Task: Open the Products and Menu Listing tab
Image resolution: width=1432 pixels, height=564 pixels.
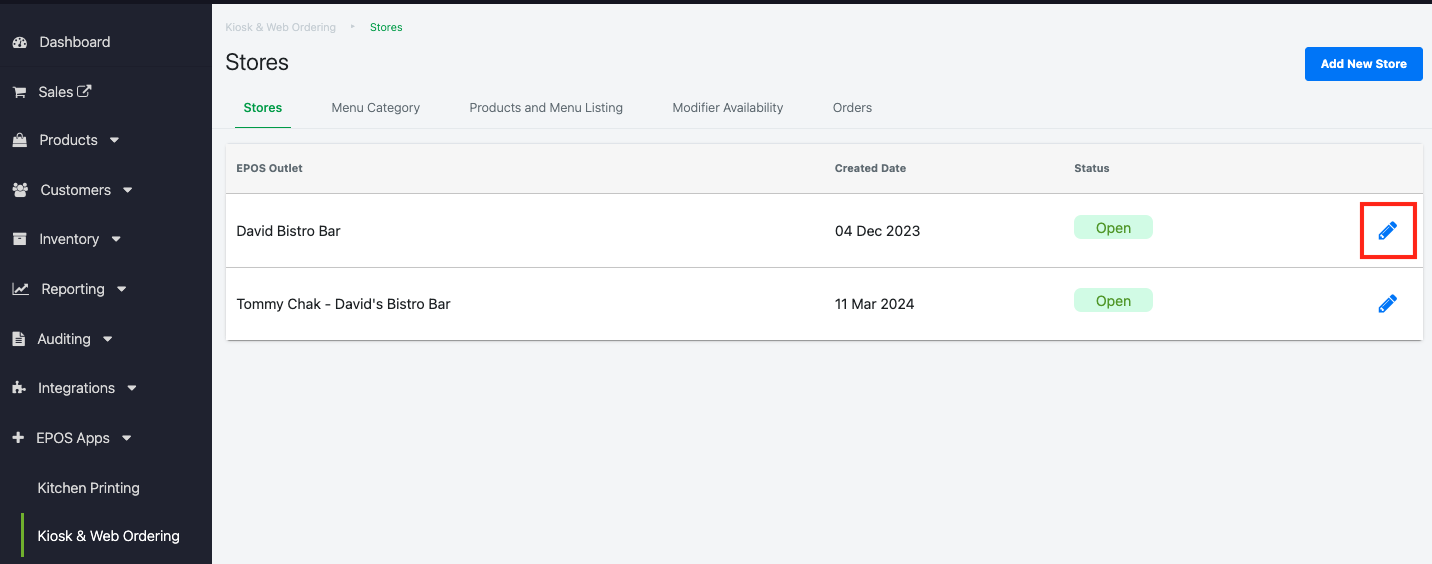Action: (546, 108)
